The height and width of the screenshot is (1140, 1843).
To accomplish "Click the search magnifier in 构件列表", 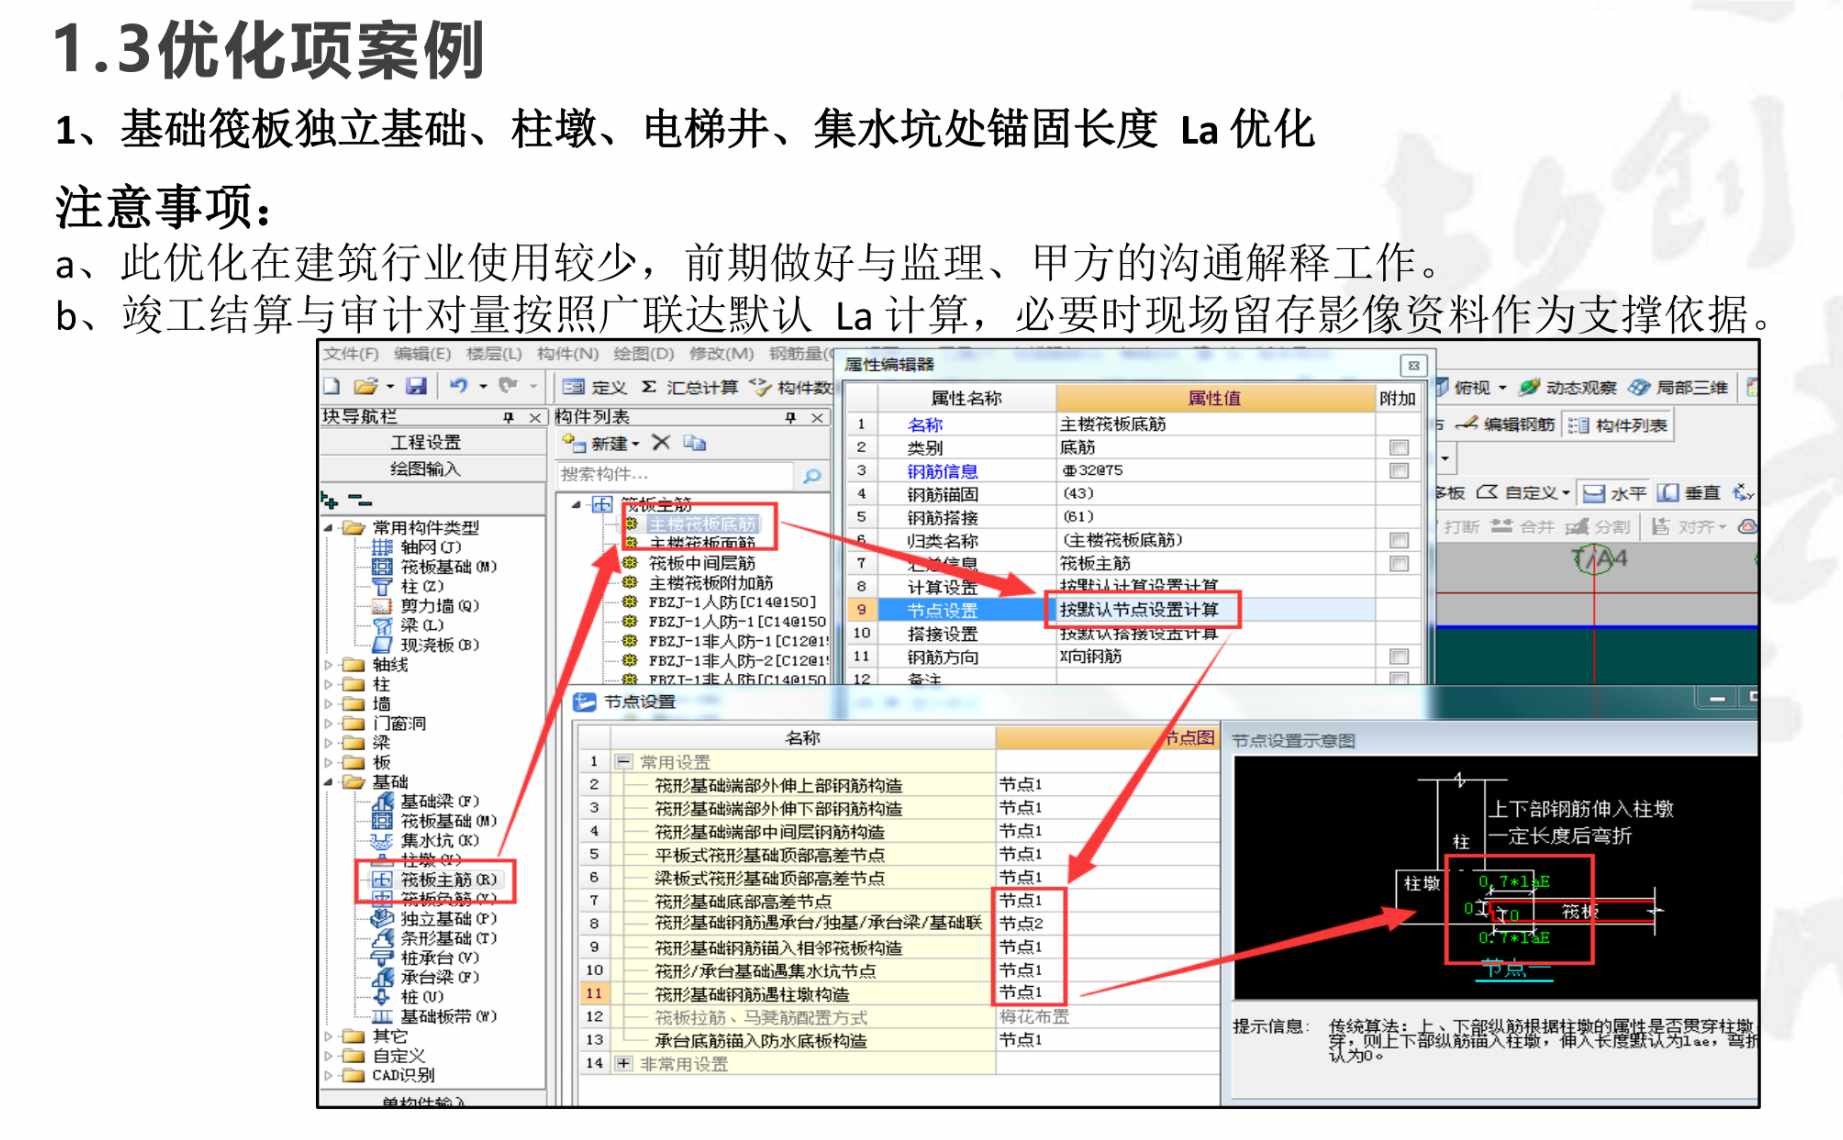I will click(812, 476).
